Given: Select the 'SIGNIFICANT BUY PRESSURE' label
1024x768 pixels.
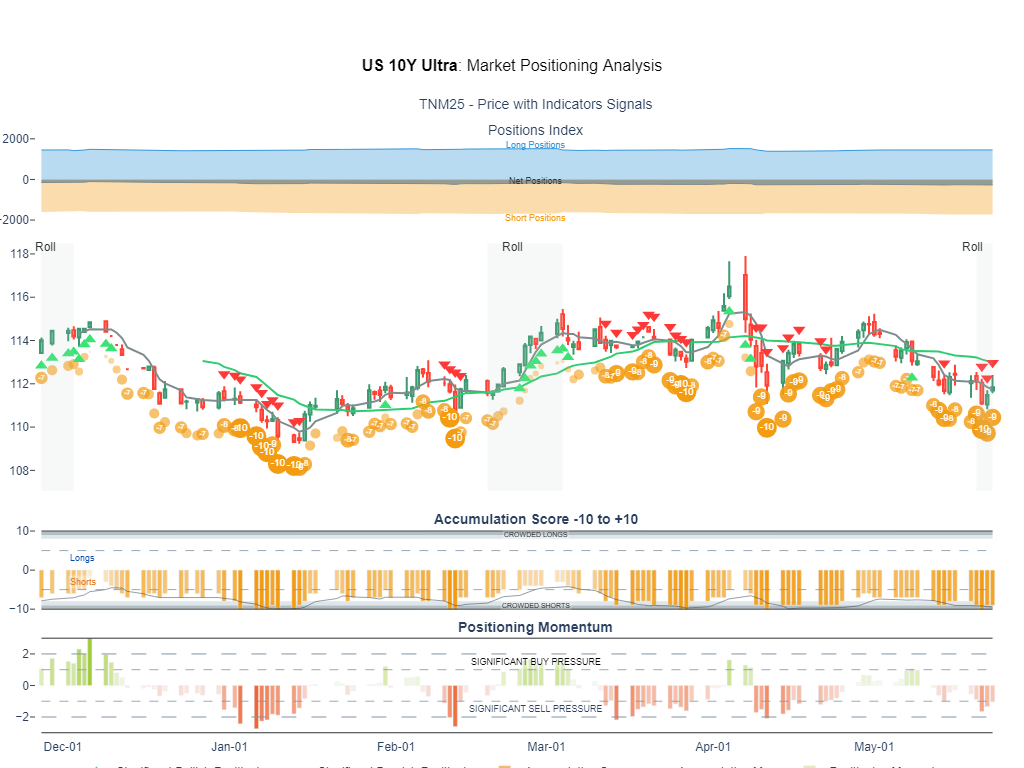Looking at the screenshot, I should 536,662.
